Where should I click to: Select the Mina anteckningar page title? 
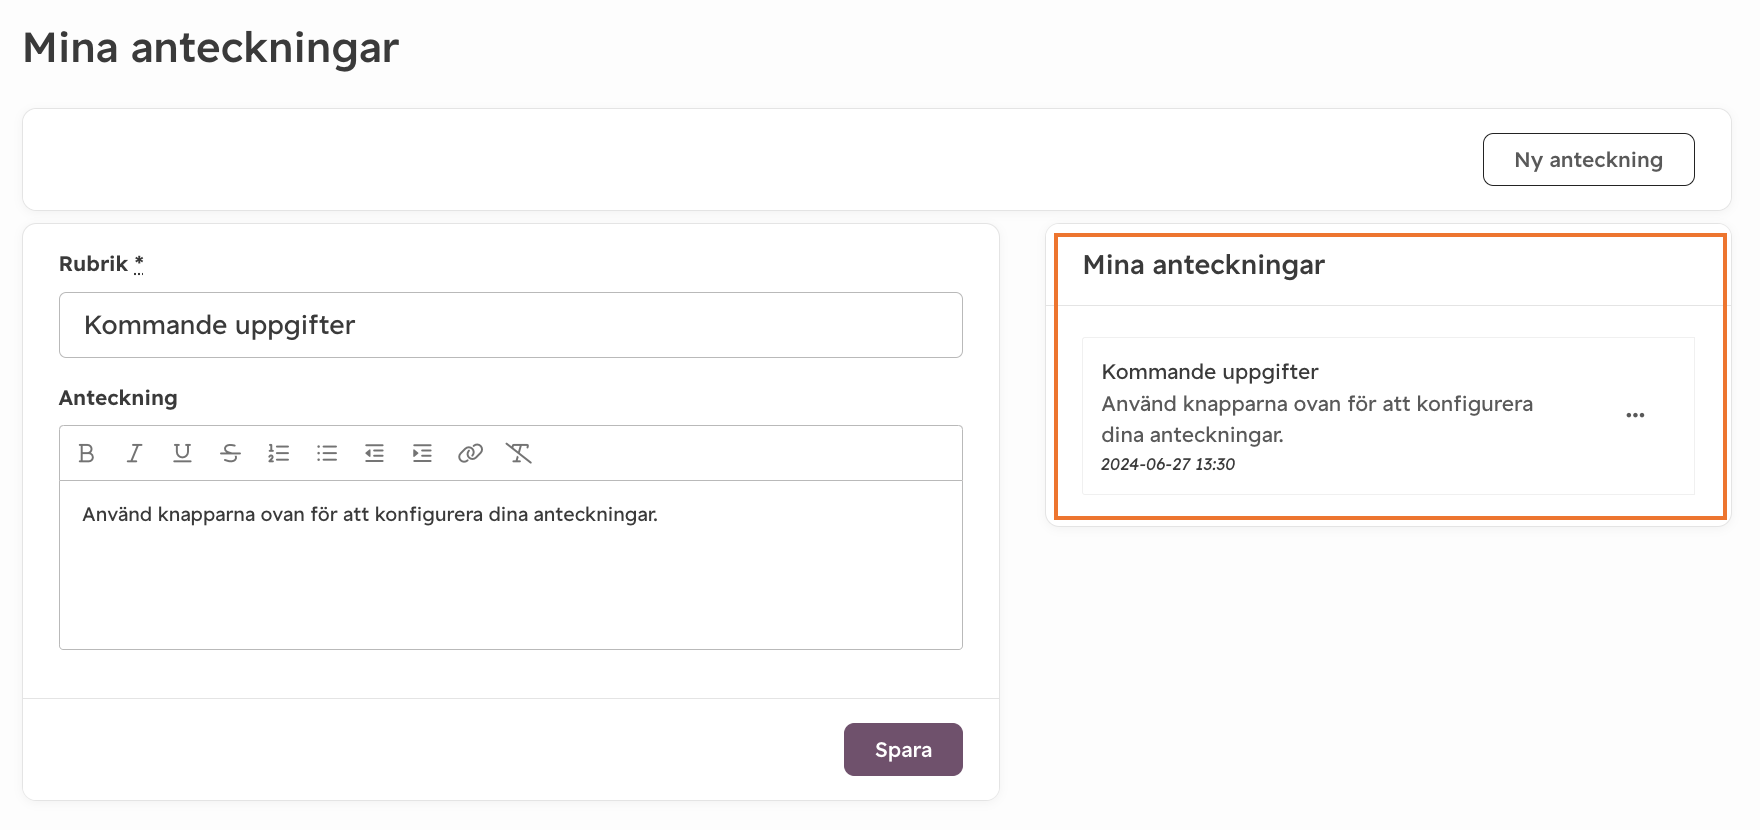211,47
